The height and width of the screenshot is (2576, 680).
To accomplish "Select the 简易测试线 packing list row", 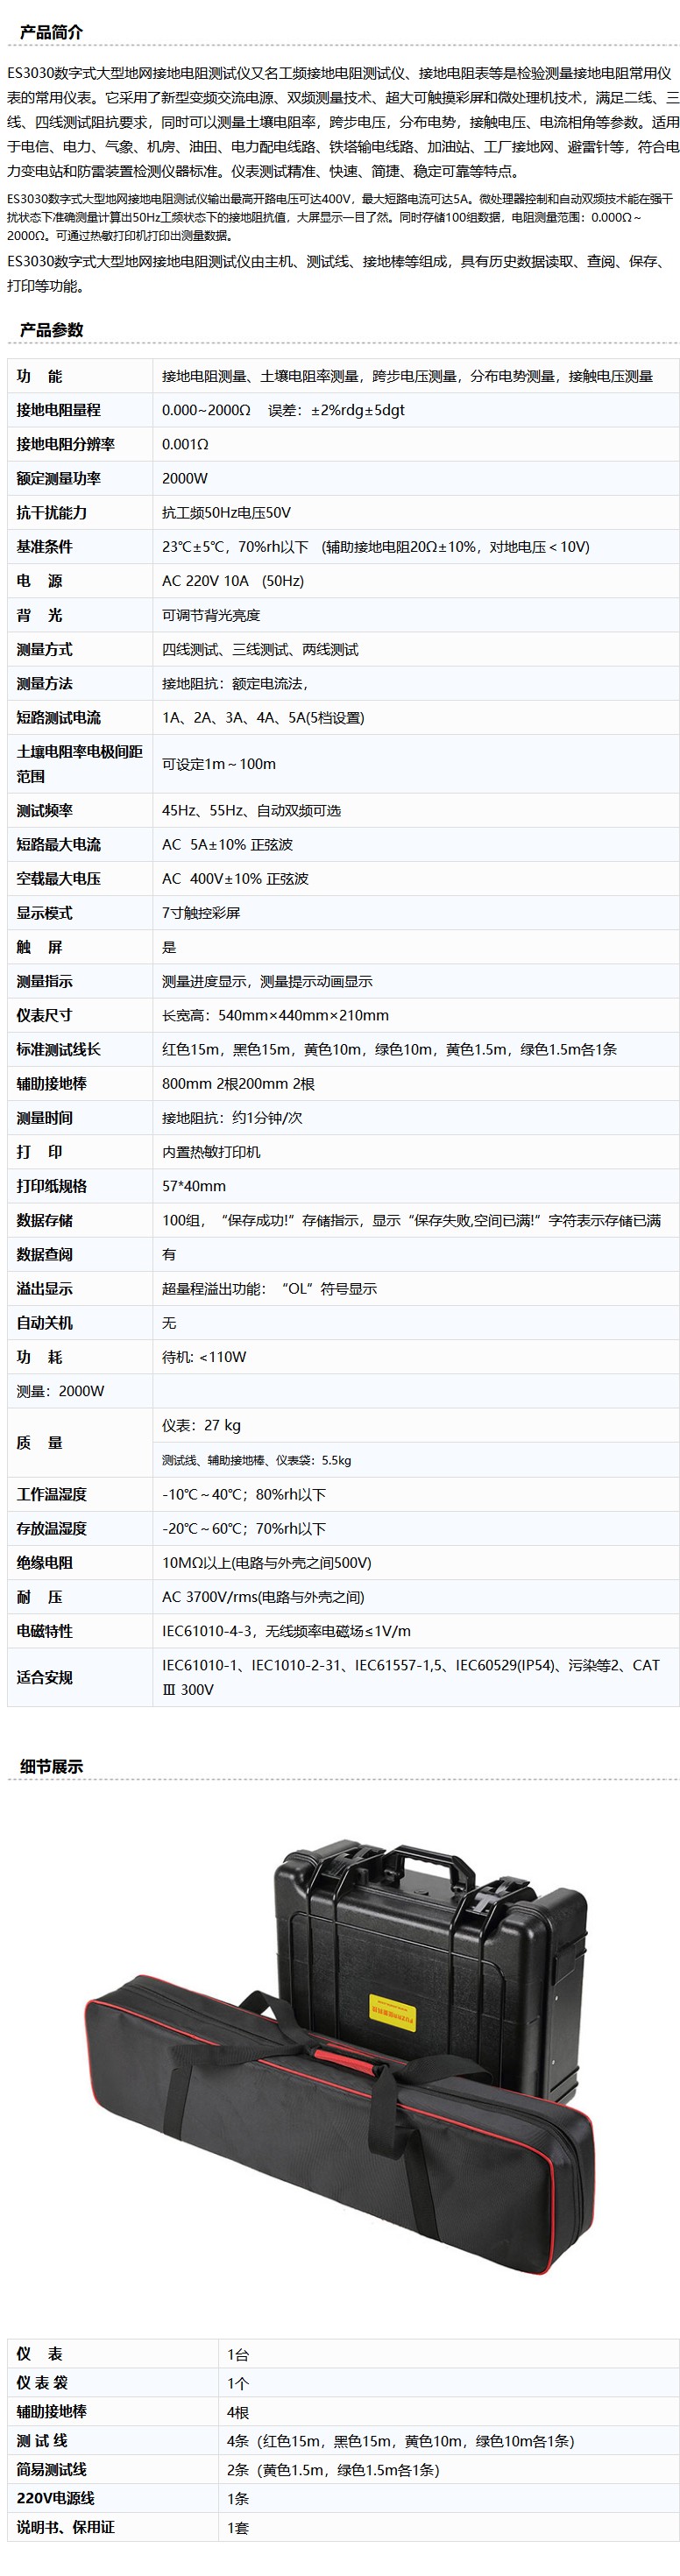I will 343,2470.
